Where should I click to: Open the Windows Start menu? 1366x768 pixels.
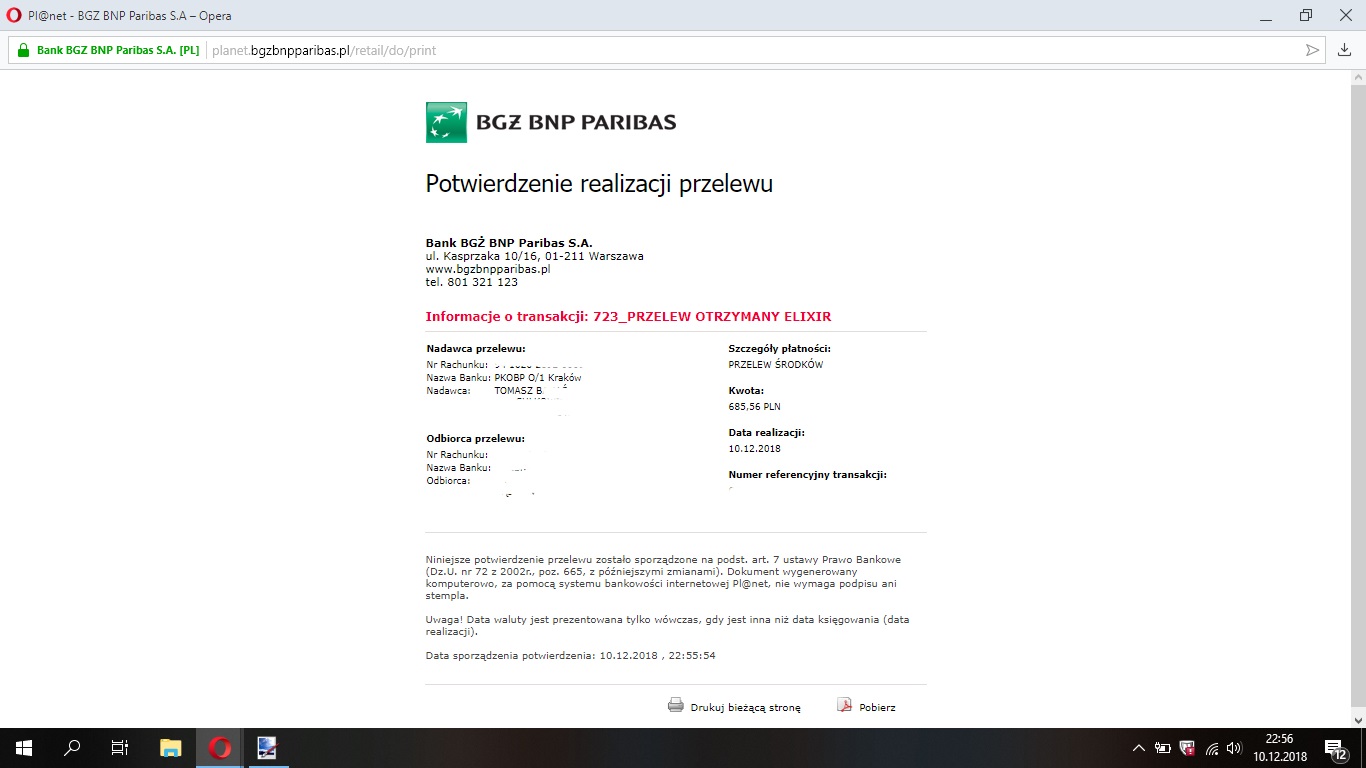[24, 748]
